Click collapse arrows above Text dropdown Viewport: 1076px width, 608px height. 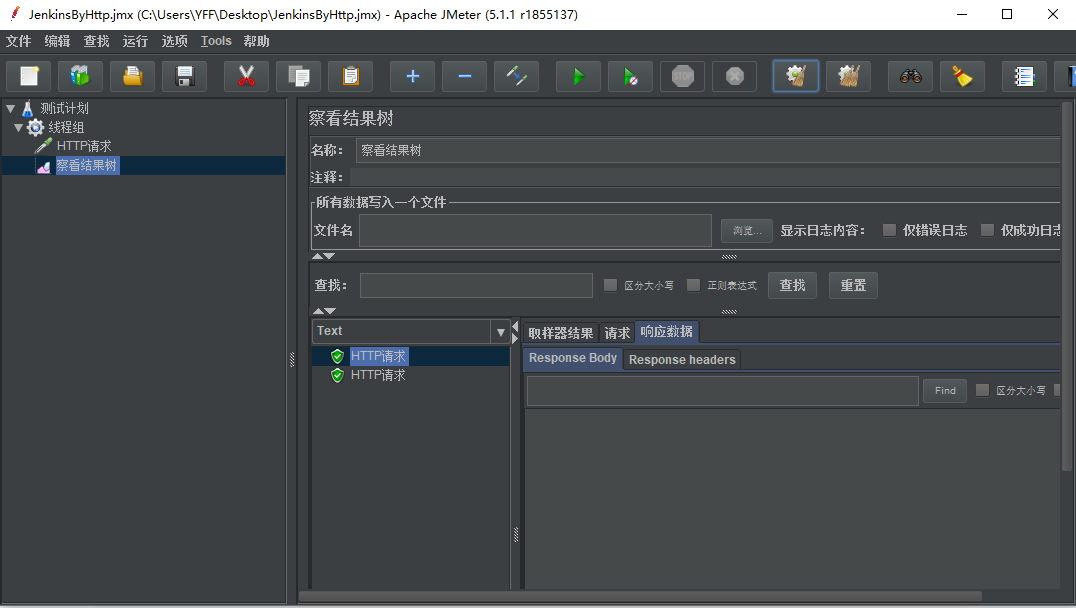(x=323, y=311)
